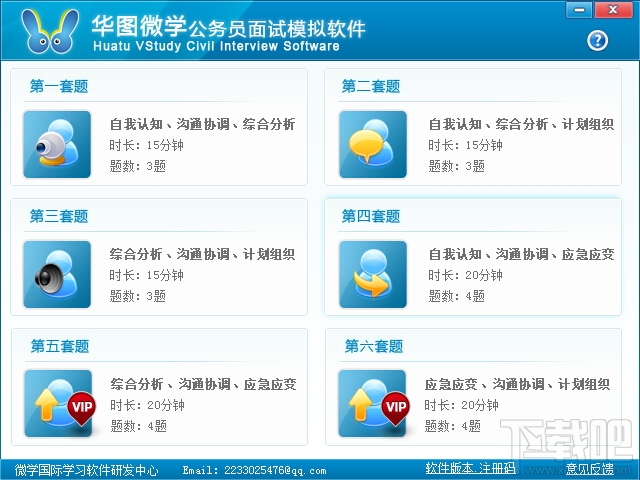
Task: Click 综合分析、沟通协调、计划组织 topic line
Action: coord(202,254)
